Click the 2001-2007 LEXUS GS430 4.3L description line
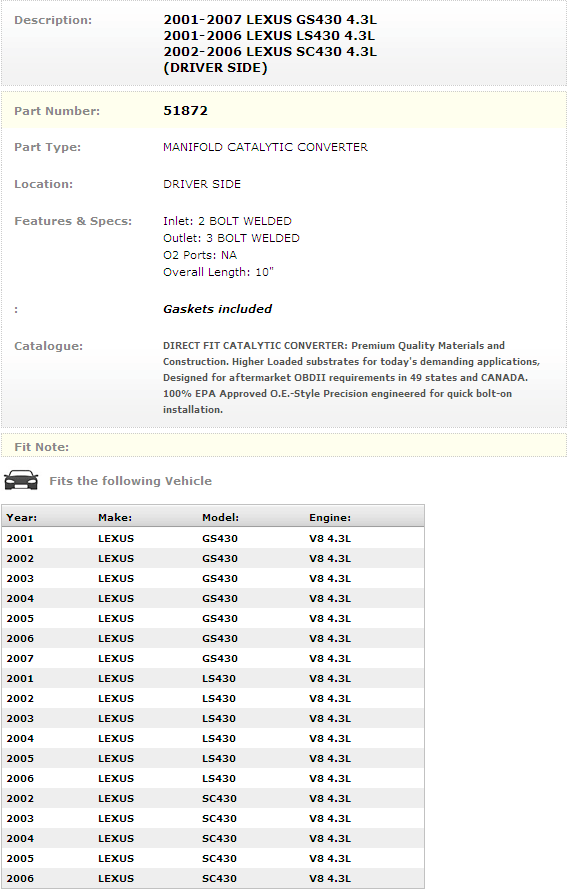570x892 pixels. pos(270,20)
